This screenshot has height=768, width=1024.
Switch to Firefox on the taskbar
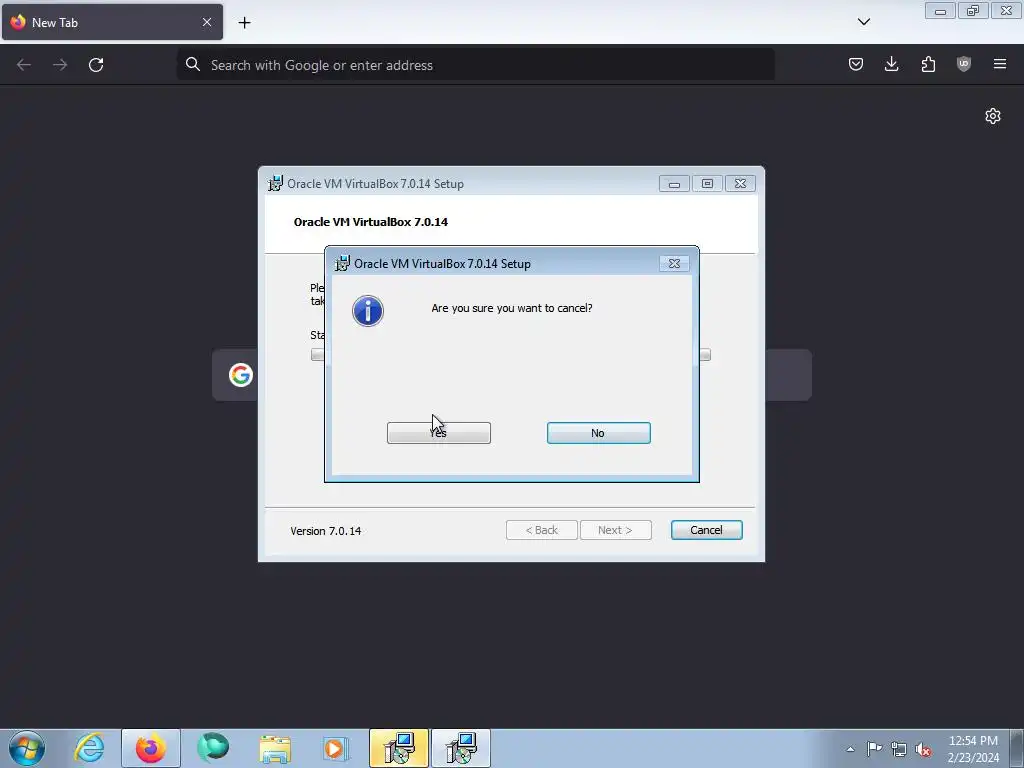coord(151,748)
